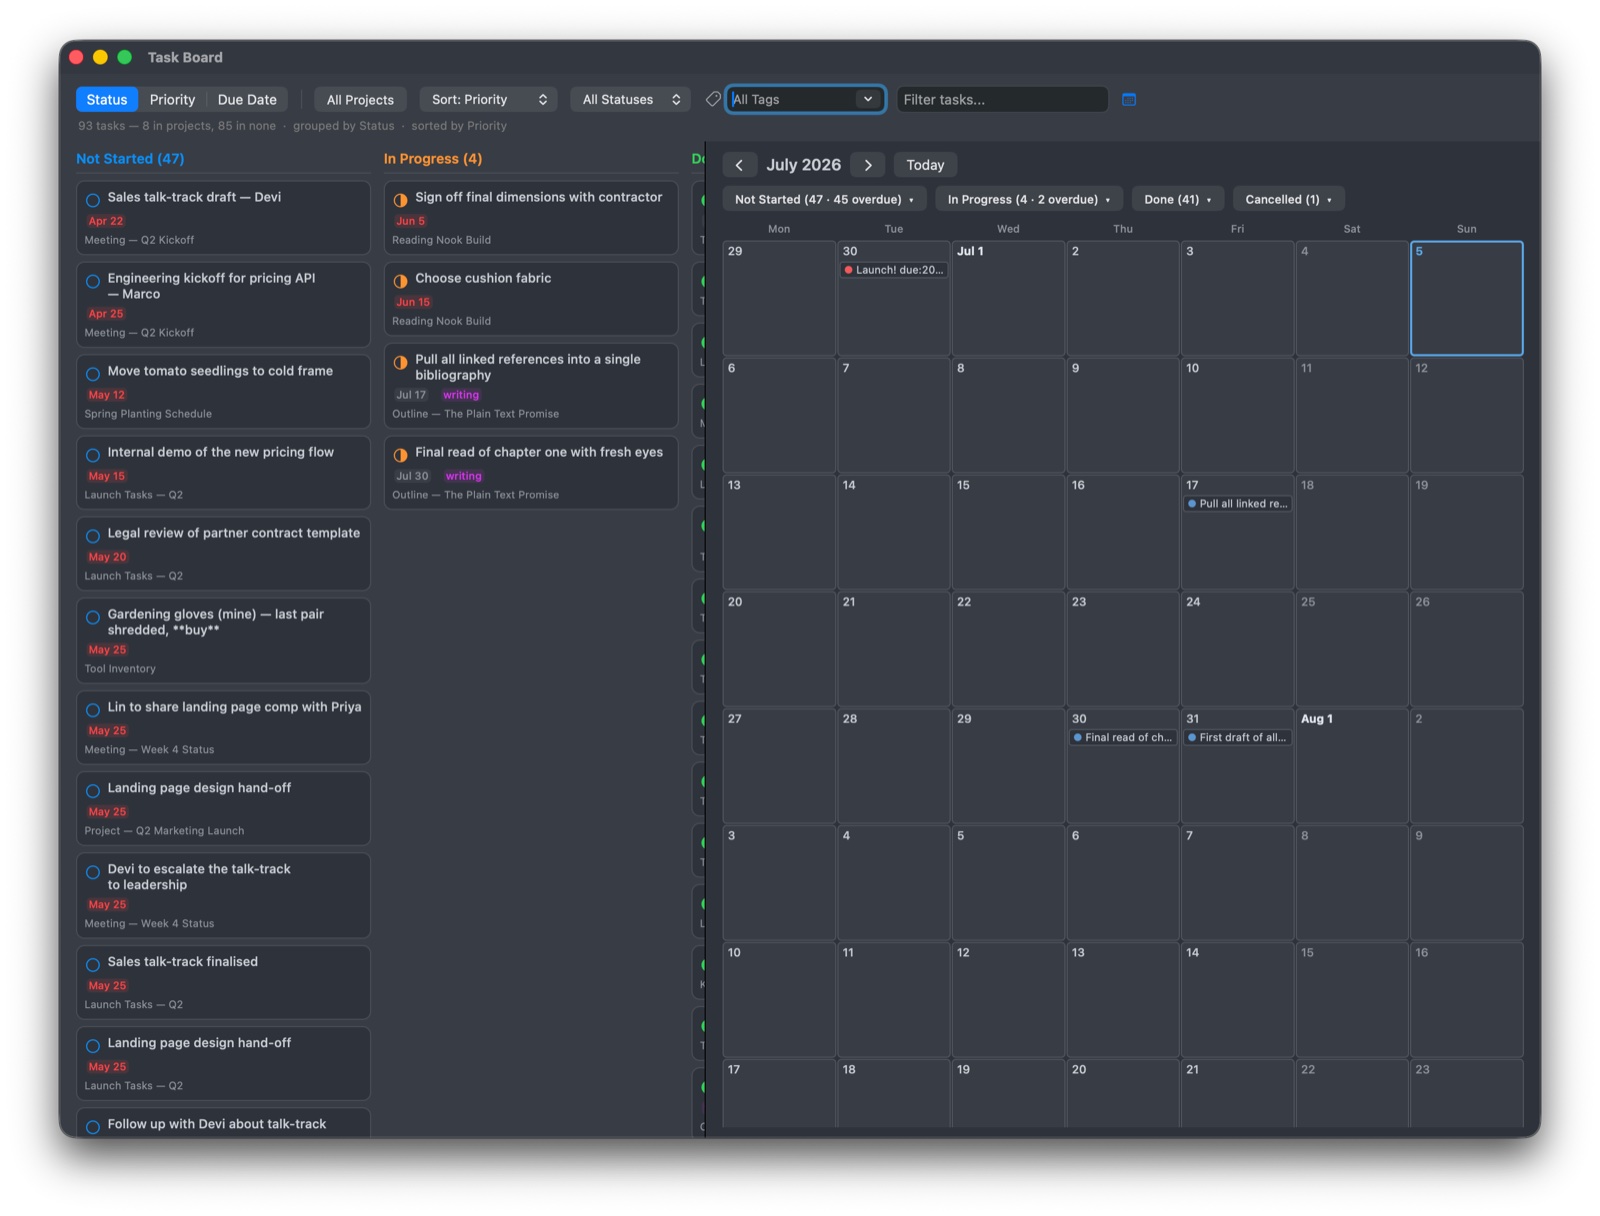Open 'Final read of ch...' event on July 30
This screenshot has height=1216, width=1600.
click(1122, 737)
